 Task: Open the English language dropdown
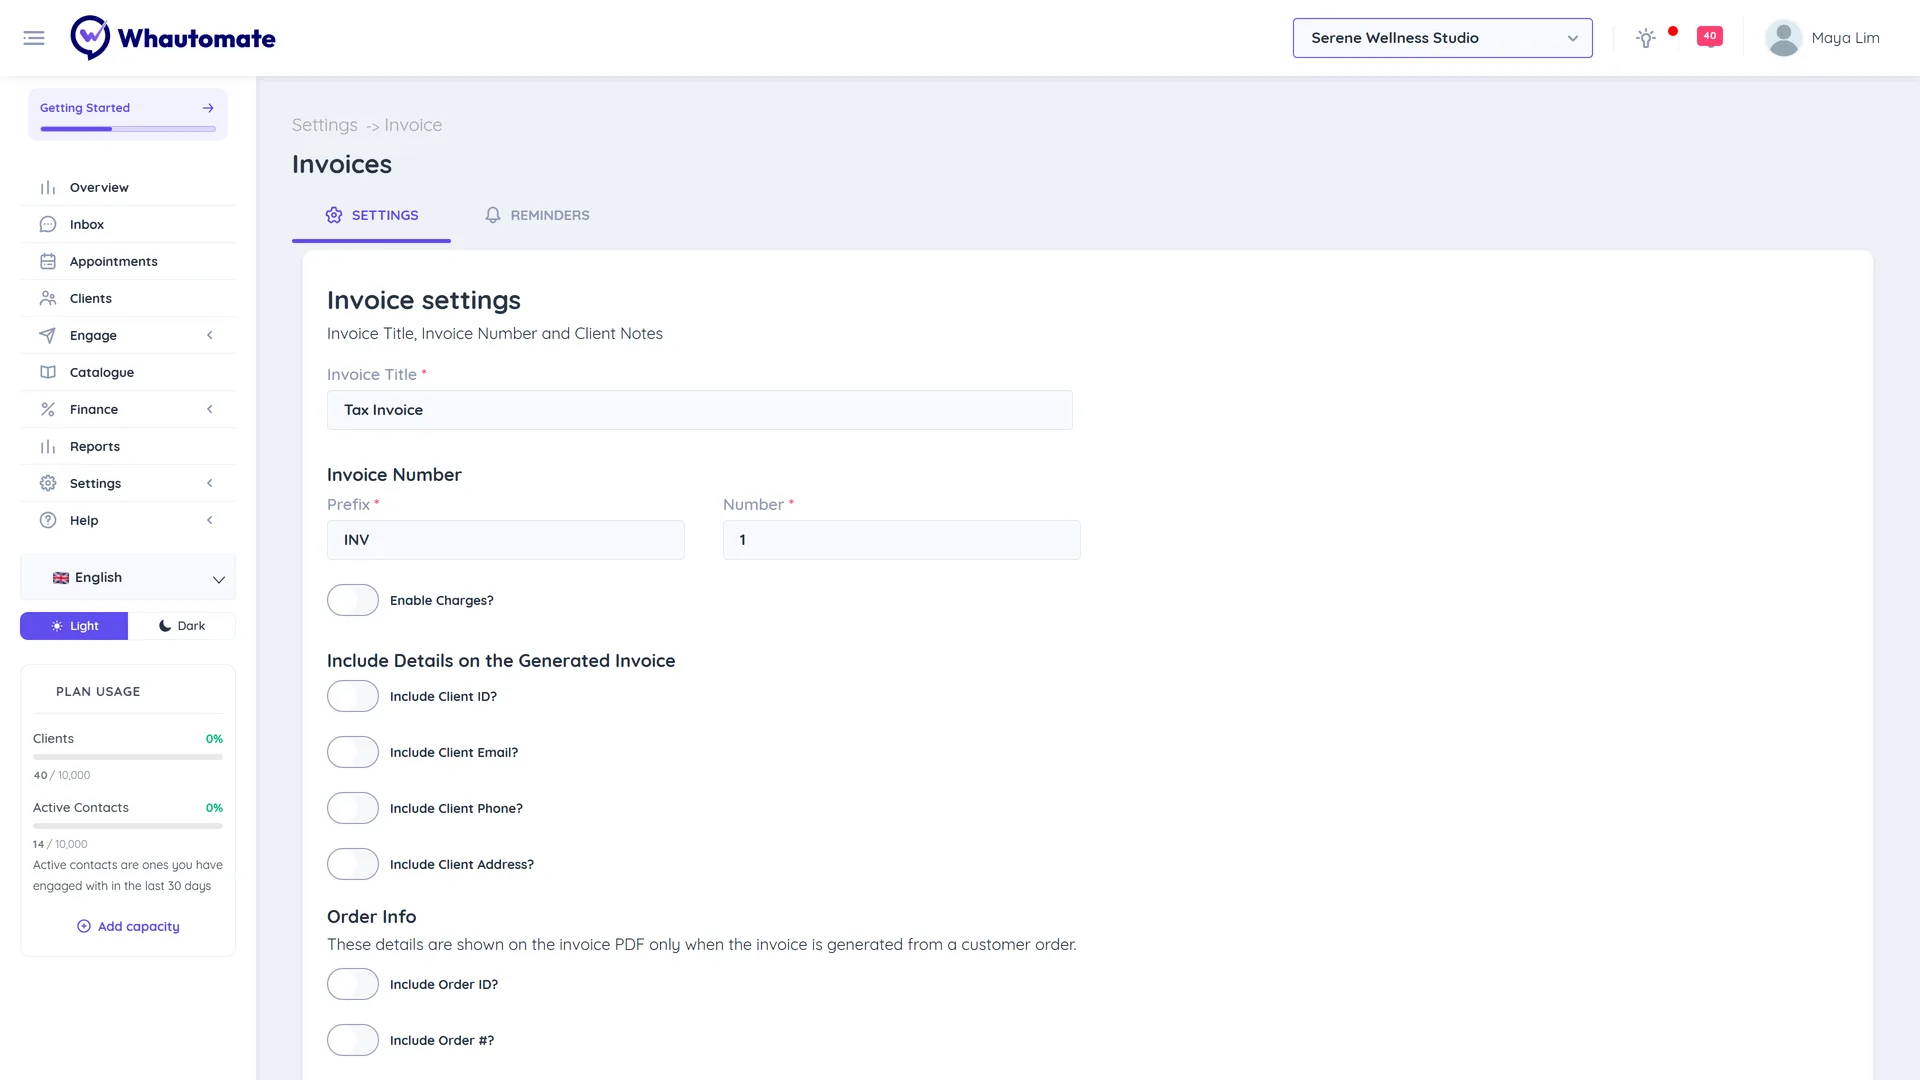(128, 578)
